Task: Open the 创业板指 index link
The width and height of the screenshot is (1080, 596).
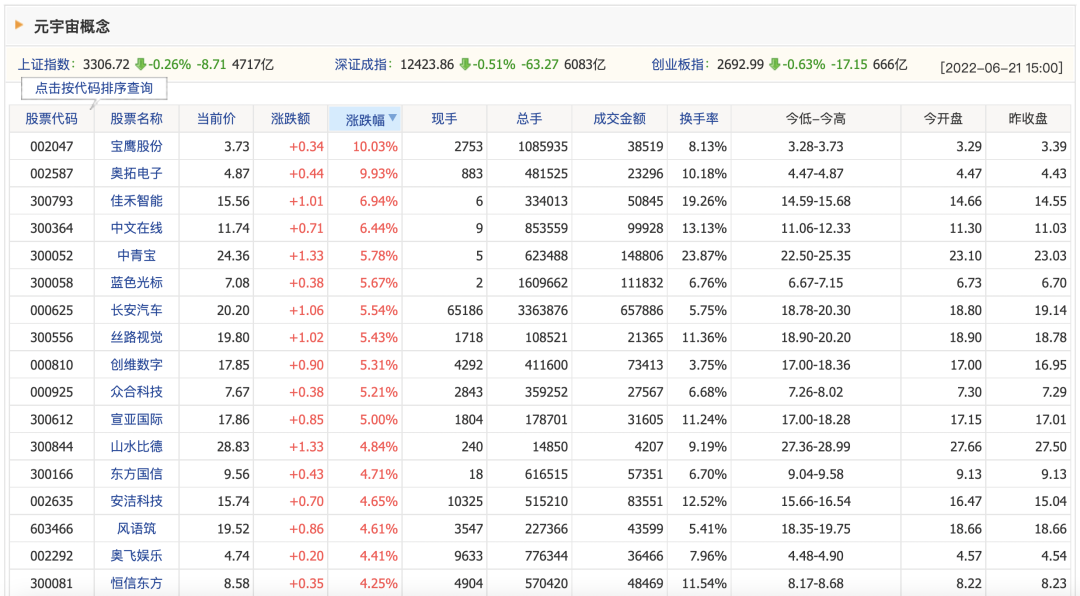Action: [678, 65]
